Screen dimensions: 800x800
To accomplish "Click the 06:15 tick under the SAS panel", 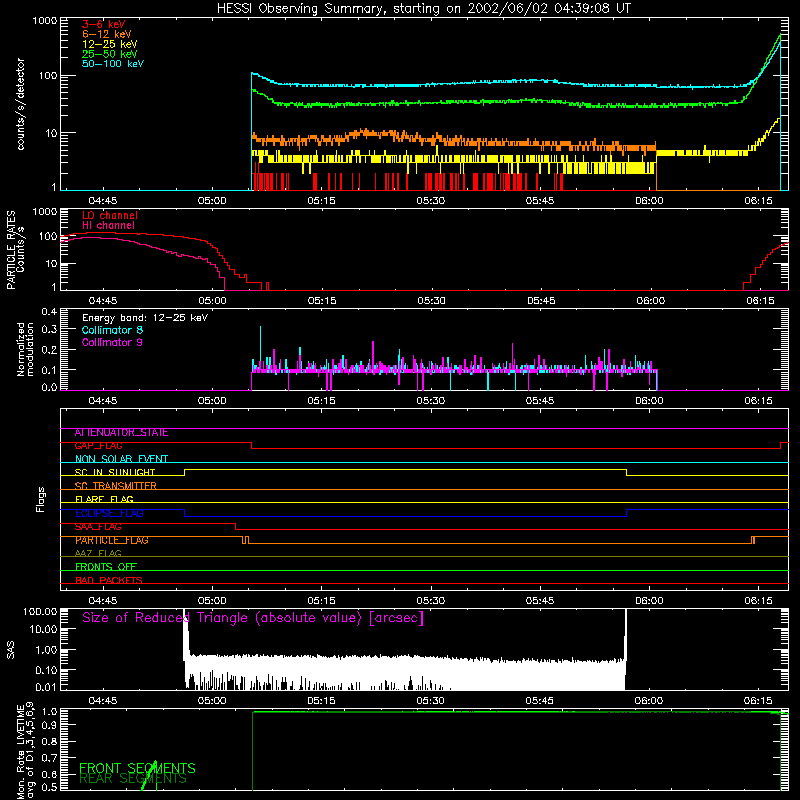I will coord(759,701).
